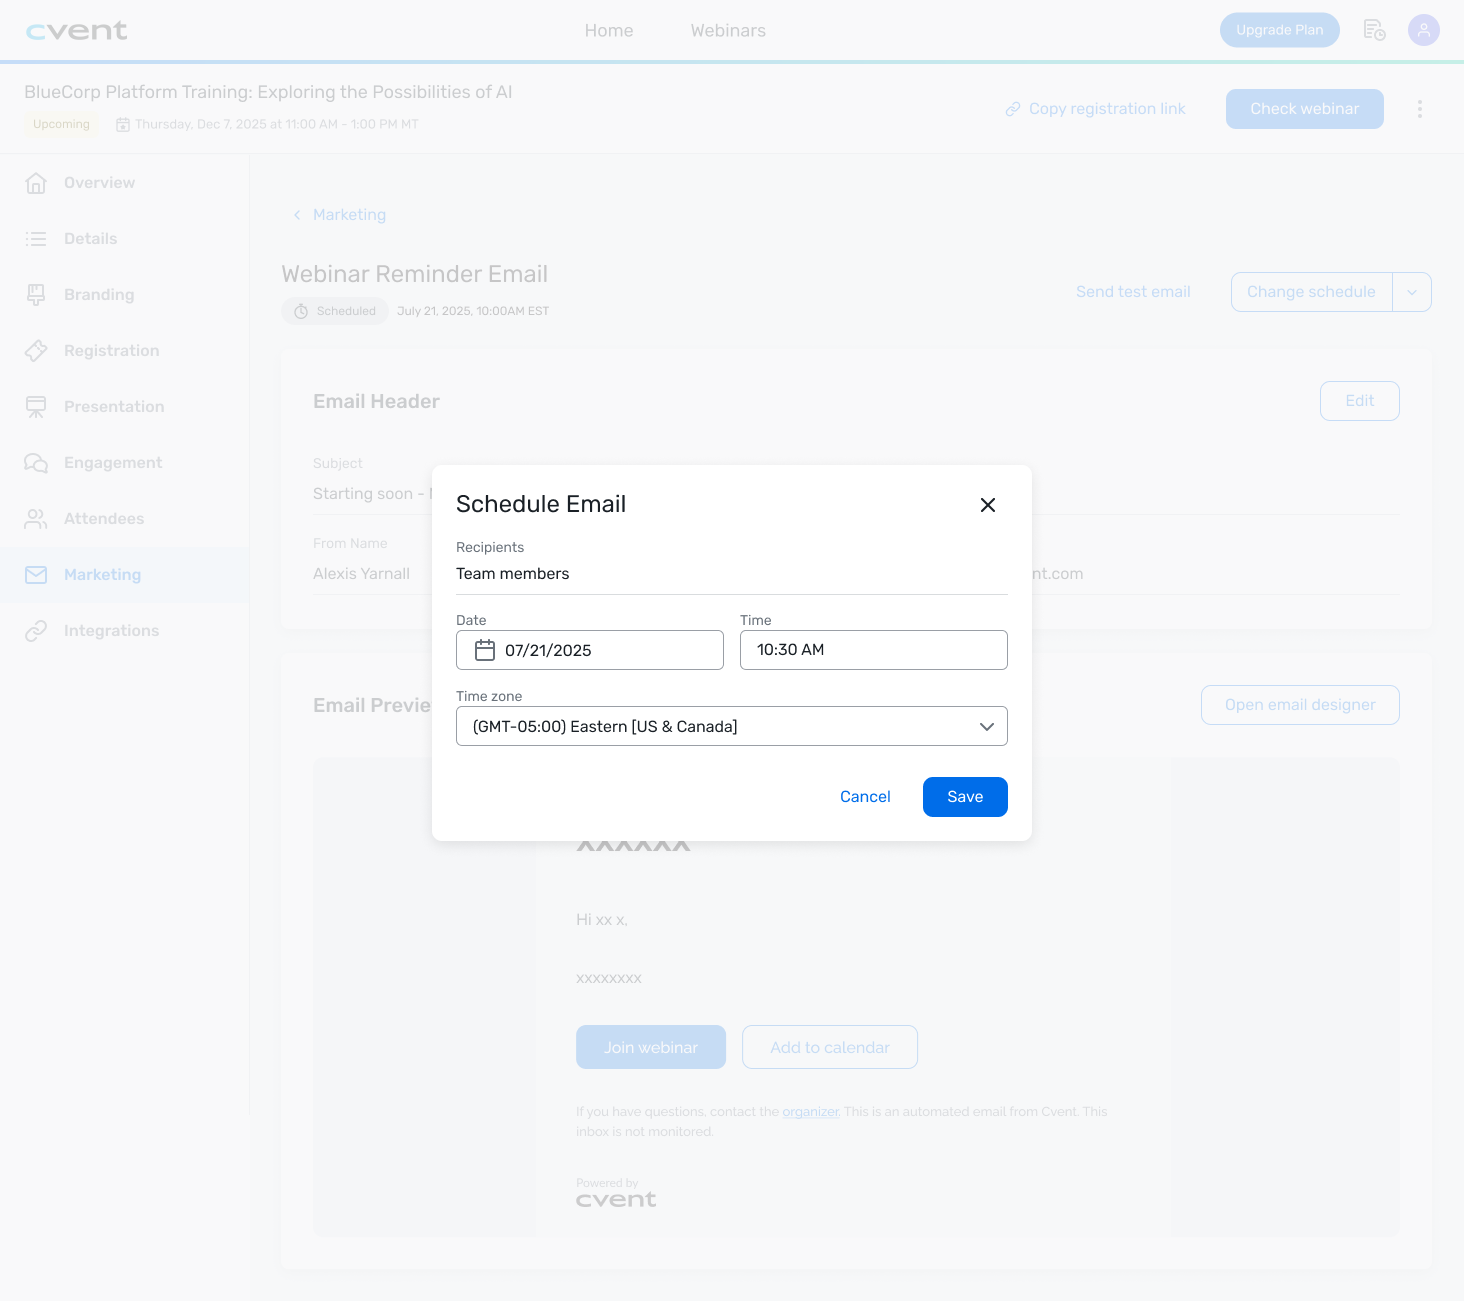Click the 'Alexis Yarnall' from name value
The image size is (1464, 1302).
click(362, 574)
